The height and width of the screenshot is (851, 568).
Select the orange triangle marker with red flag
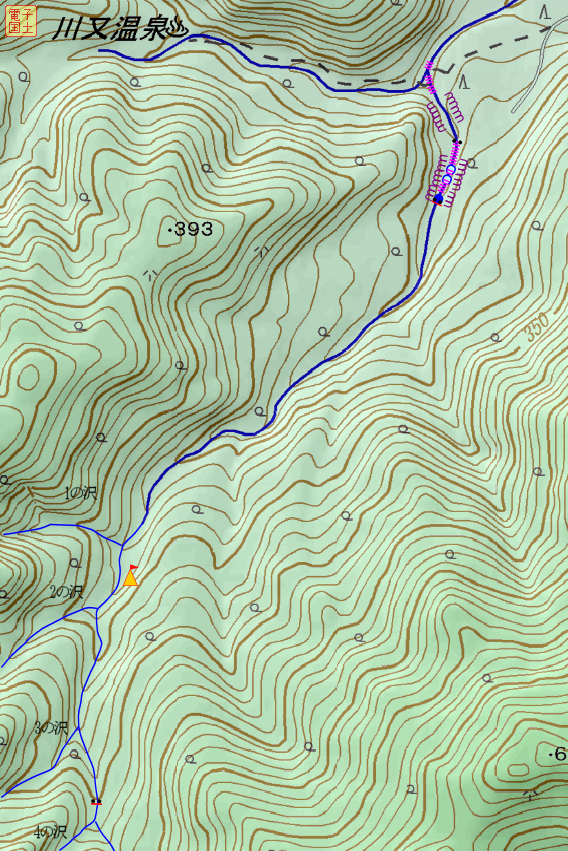[131, 576]
